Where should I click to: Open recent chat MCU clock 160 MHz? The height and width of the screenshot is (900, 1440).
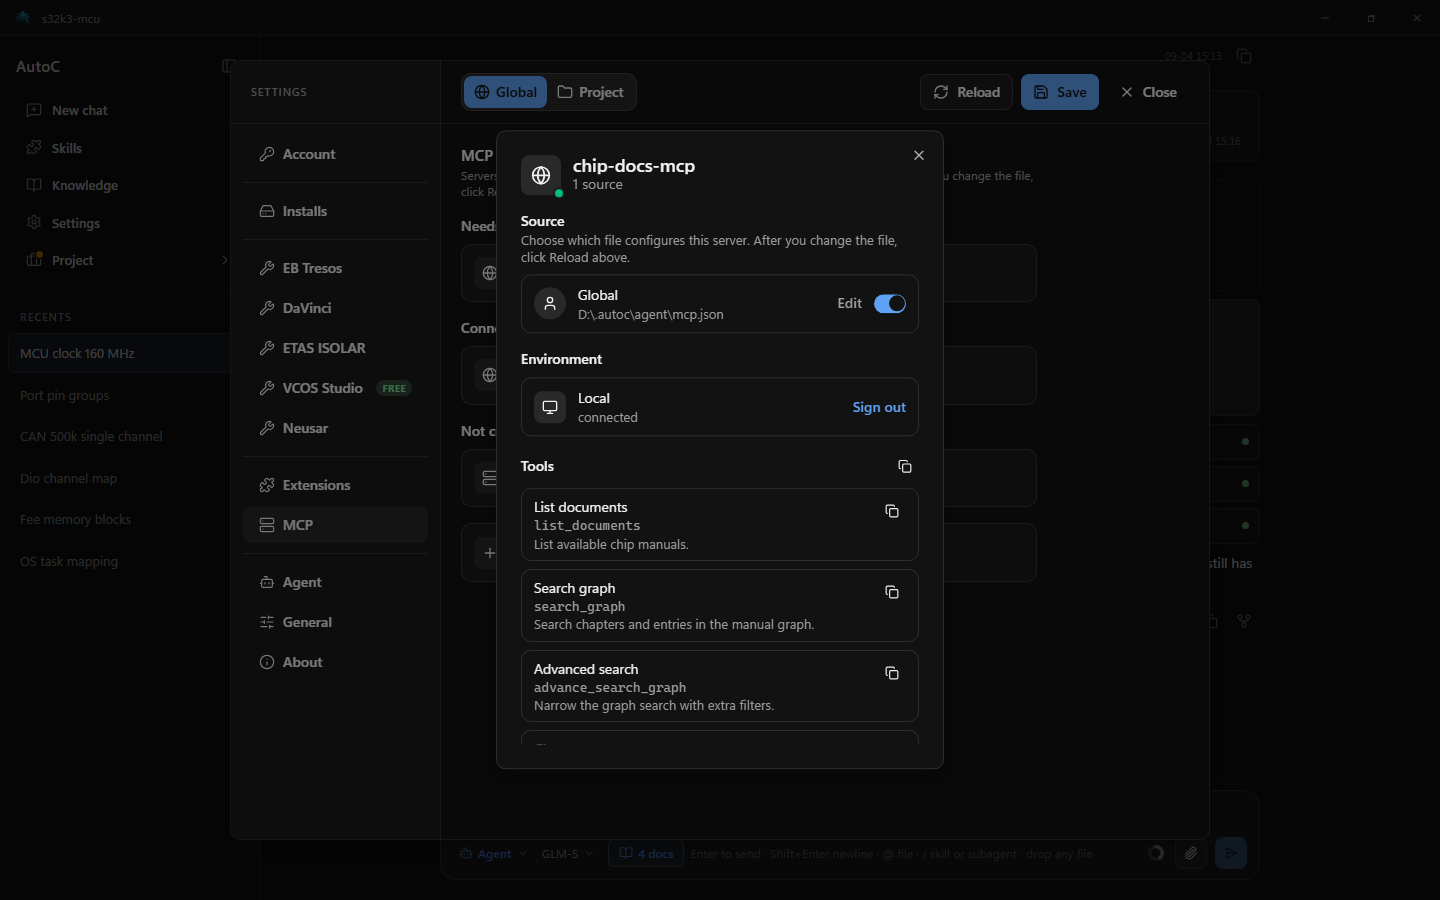point(119,353)
